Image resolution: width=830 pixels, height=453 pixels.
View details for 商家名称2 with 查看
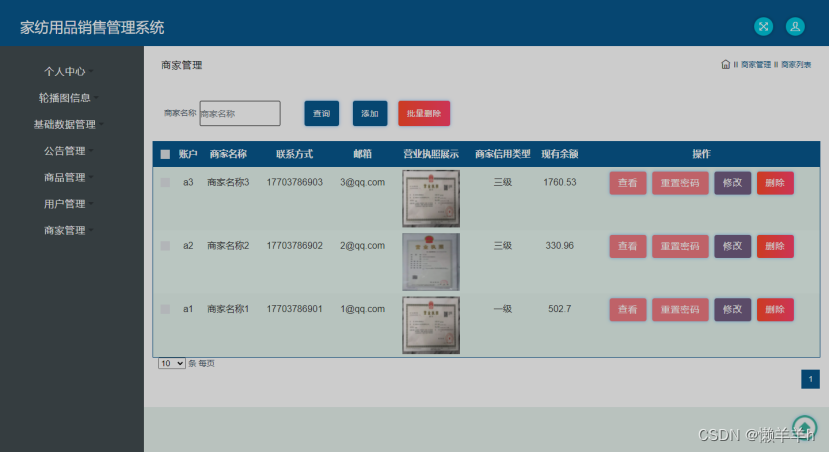(628, 247)
